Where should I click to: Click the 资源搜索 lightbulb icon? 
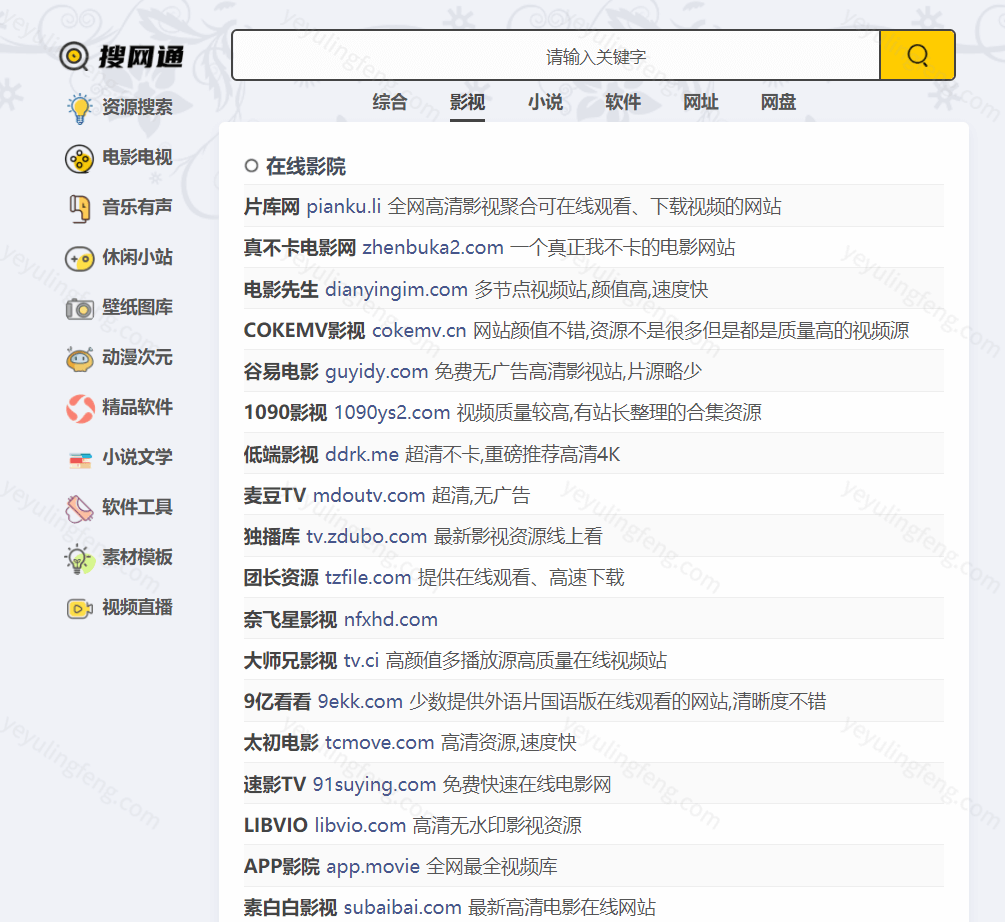point(79,107)
